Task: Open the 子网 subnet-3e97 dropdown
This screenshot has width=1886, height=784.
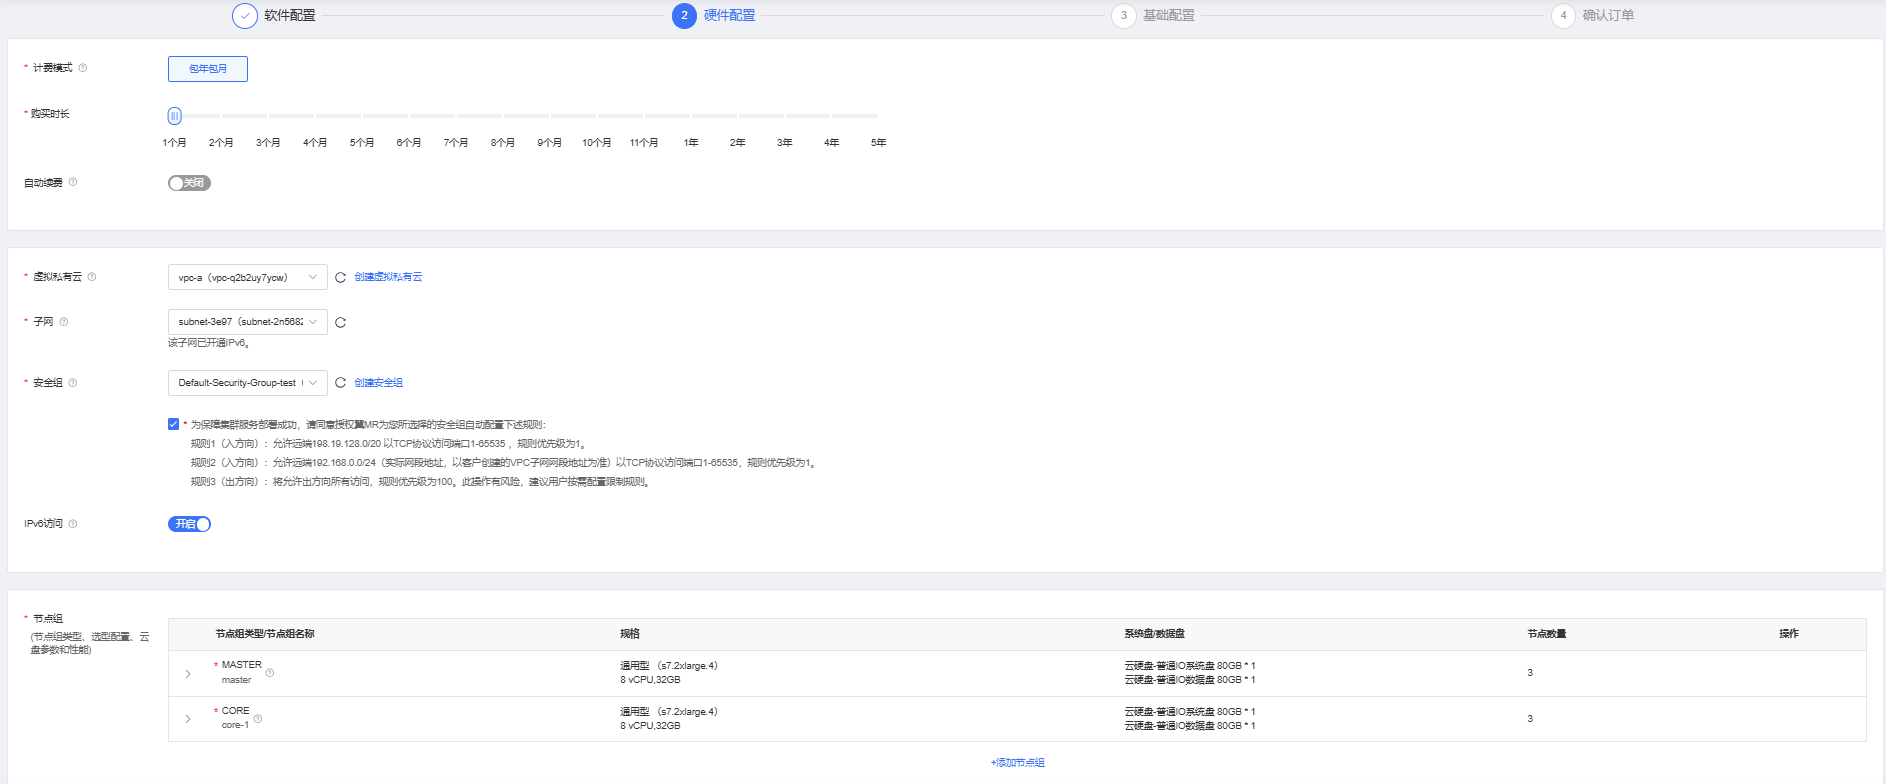Action: point(248,322)
